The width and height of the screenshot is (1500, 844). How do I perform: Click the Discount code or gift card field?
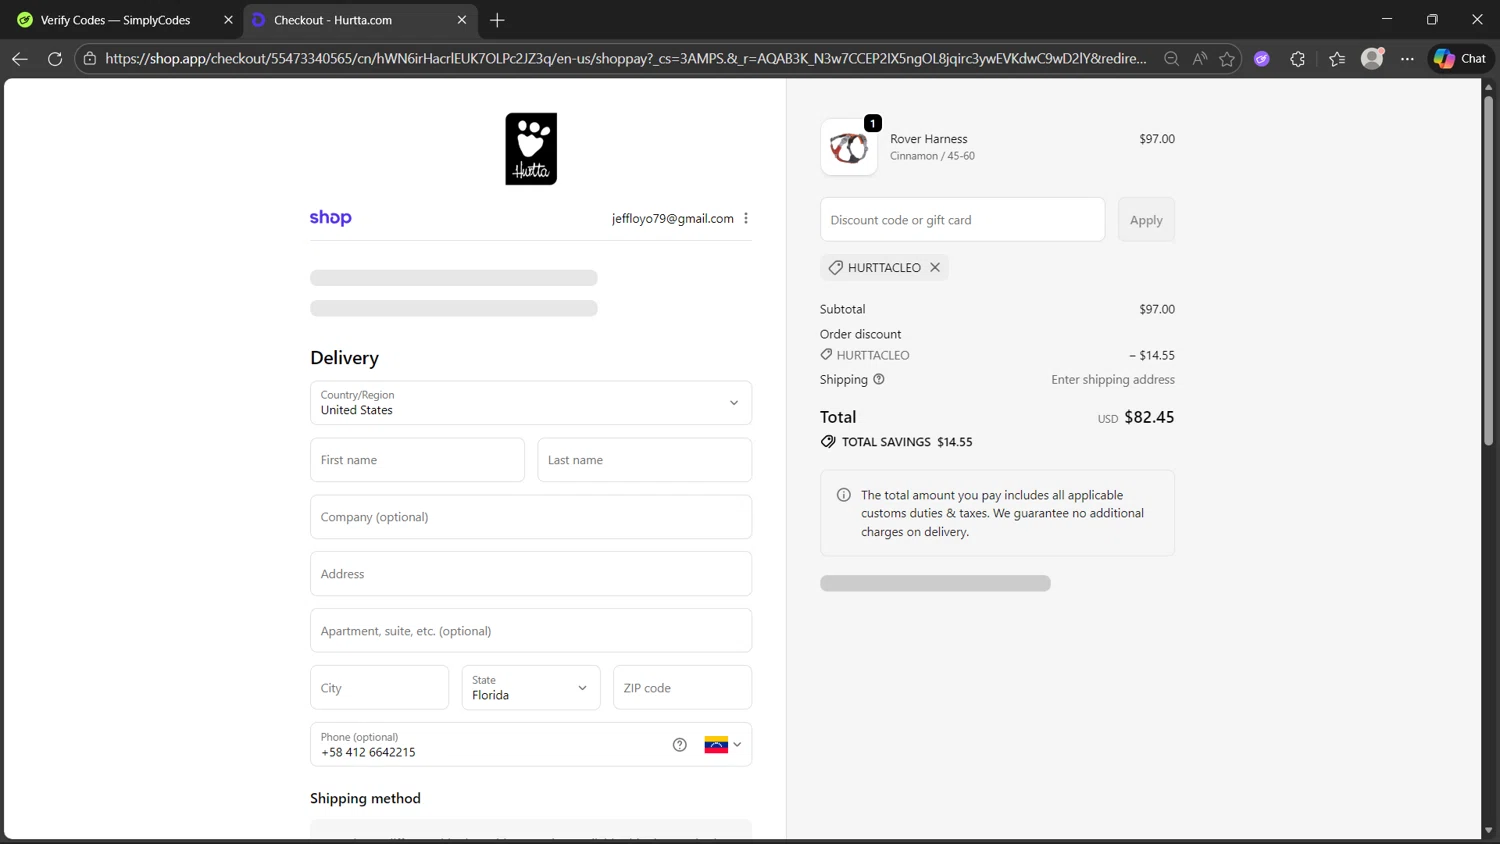click(x=962, y=220)
